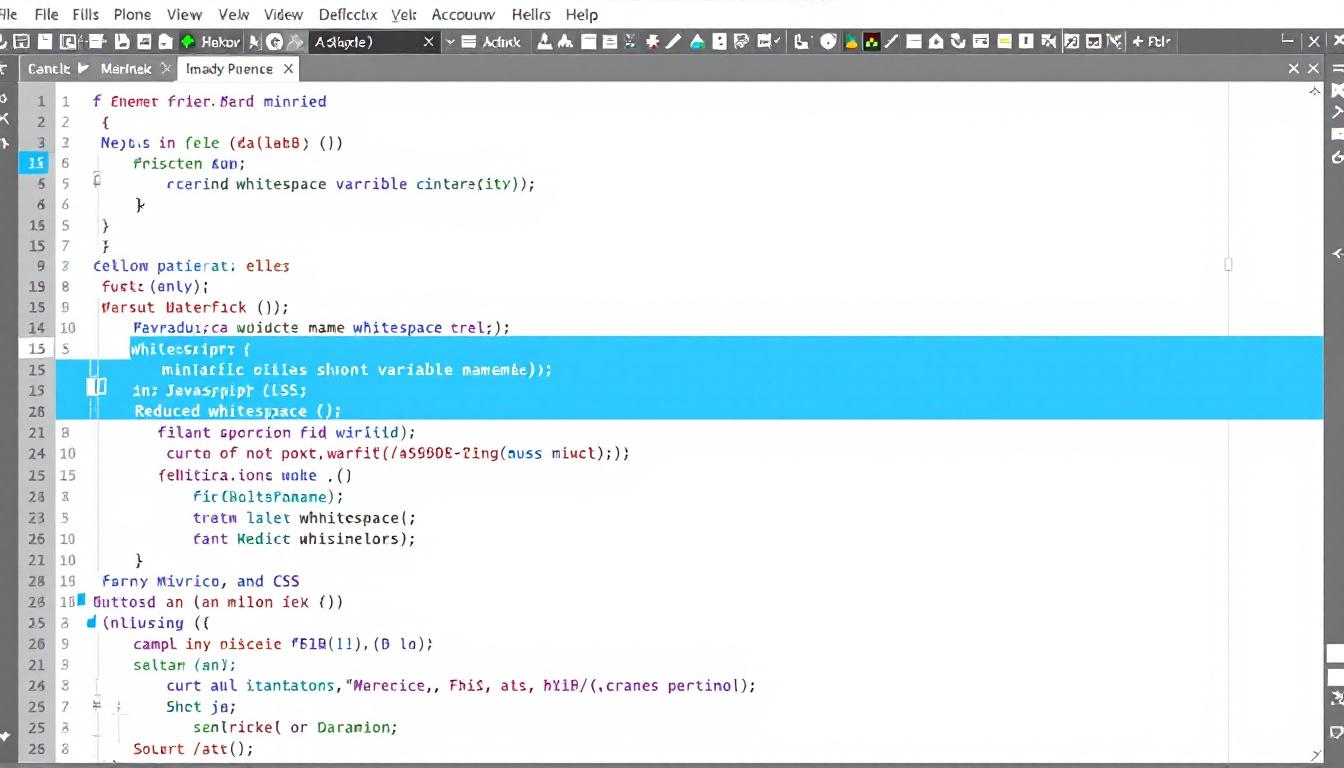Toggle the breakpoint marker on line 15
This screenshot has width=1344, height=768.
(36, 162)
